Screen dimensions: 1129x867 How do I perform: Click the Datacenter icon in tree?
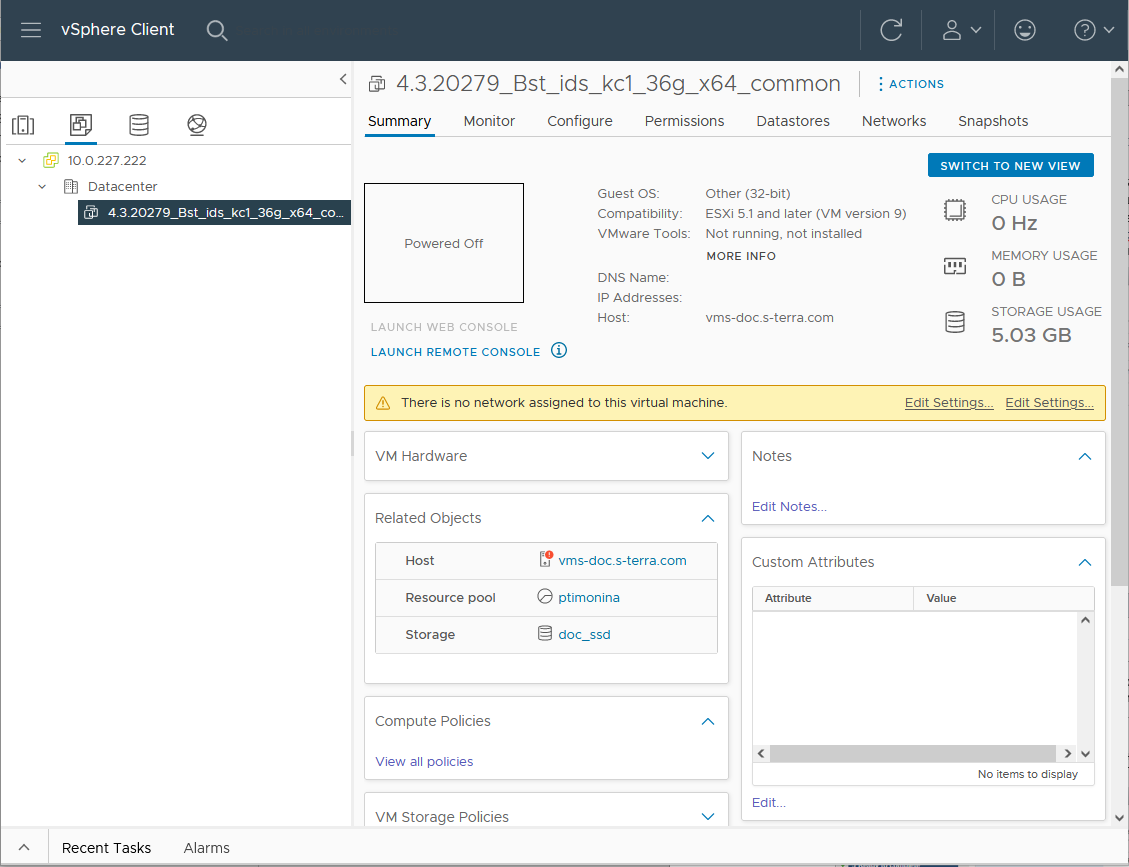pyautogui.click(x=71, y=187)
